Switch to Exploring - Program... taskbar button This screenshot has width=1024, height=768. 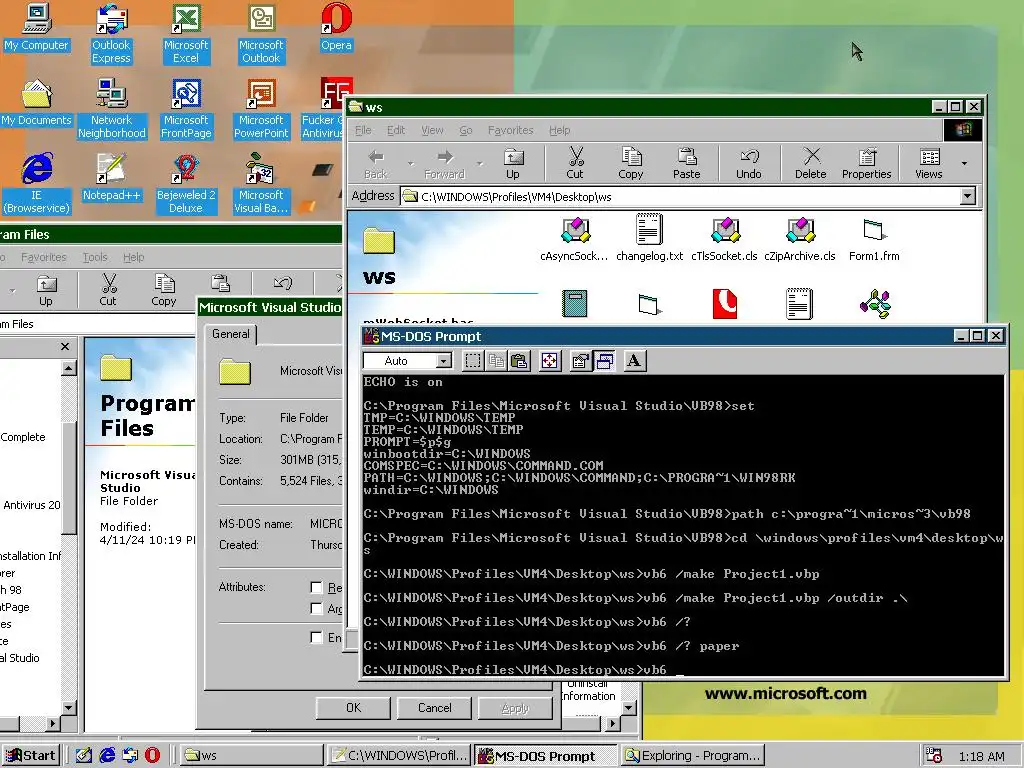[x=694, y=756]
